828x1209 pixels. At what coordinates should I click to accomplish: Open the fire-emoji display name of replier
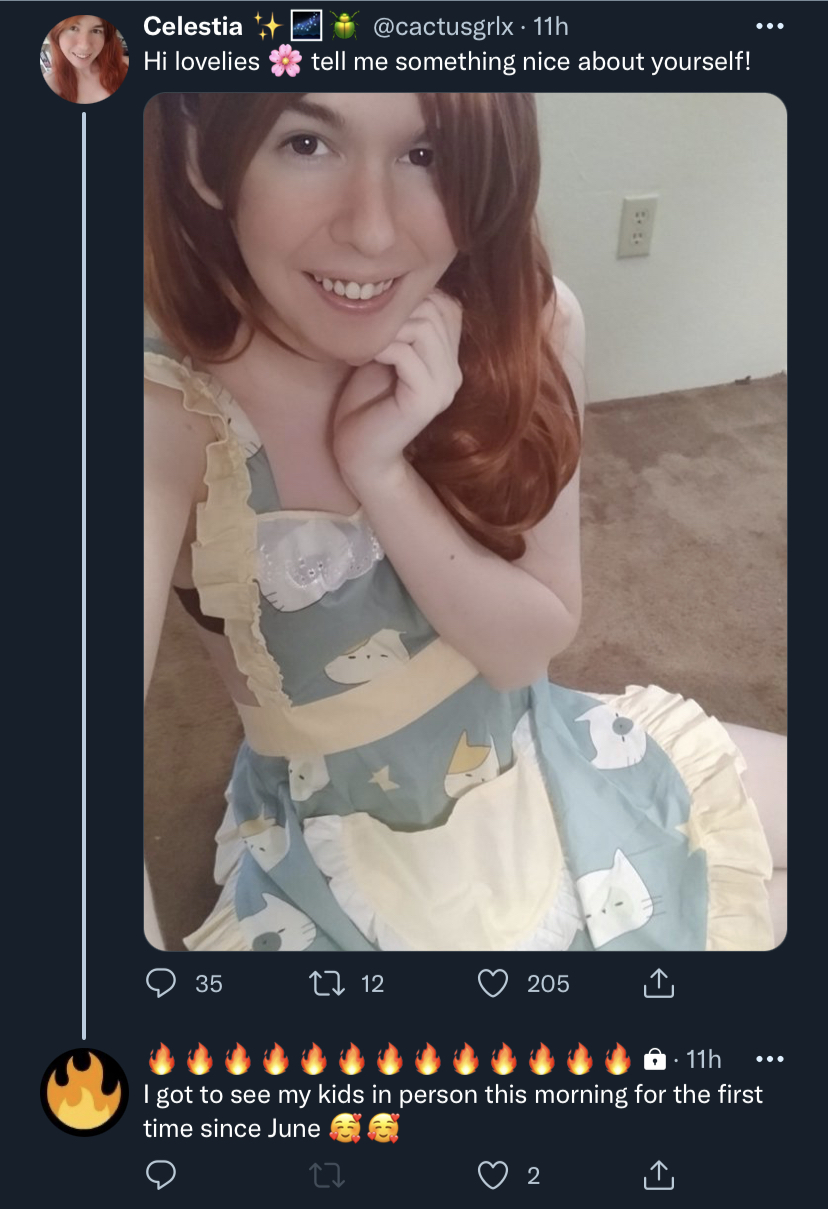tap(391, 1058)
